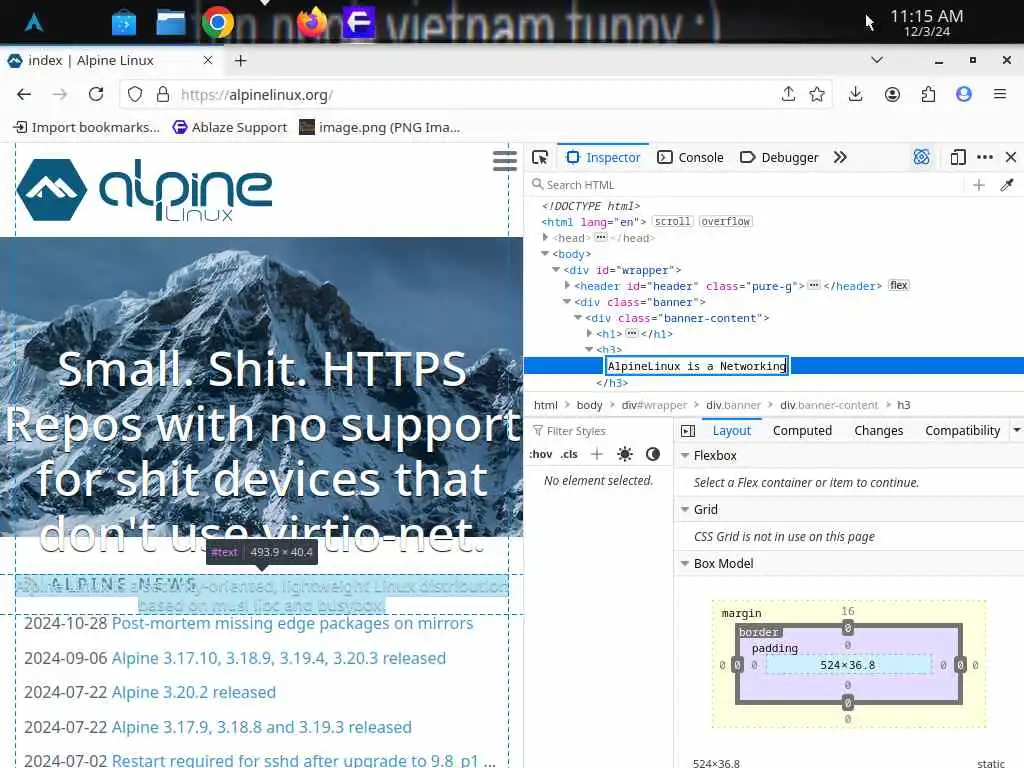
Task: Collapse the div#wrapper node
Action: point(556,270)
